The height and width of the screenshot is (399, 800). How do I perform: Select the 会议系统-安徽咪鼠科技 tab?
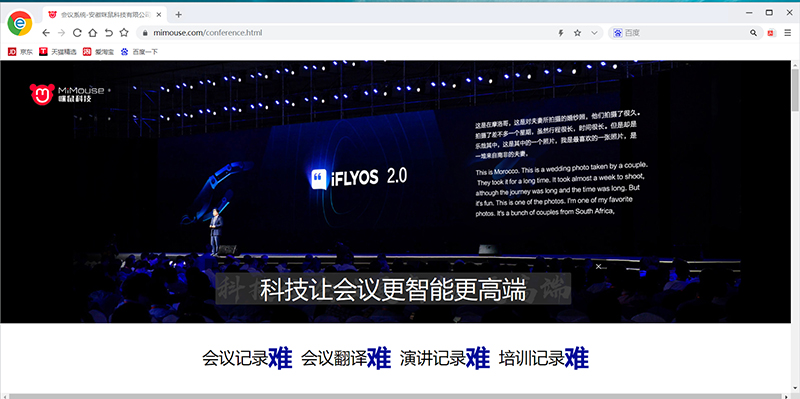[106, 15]
